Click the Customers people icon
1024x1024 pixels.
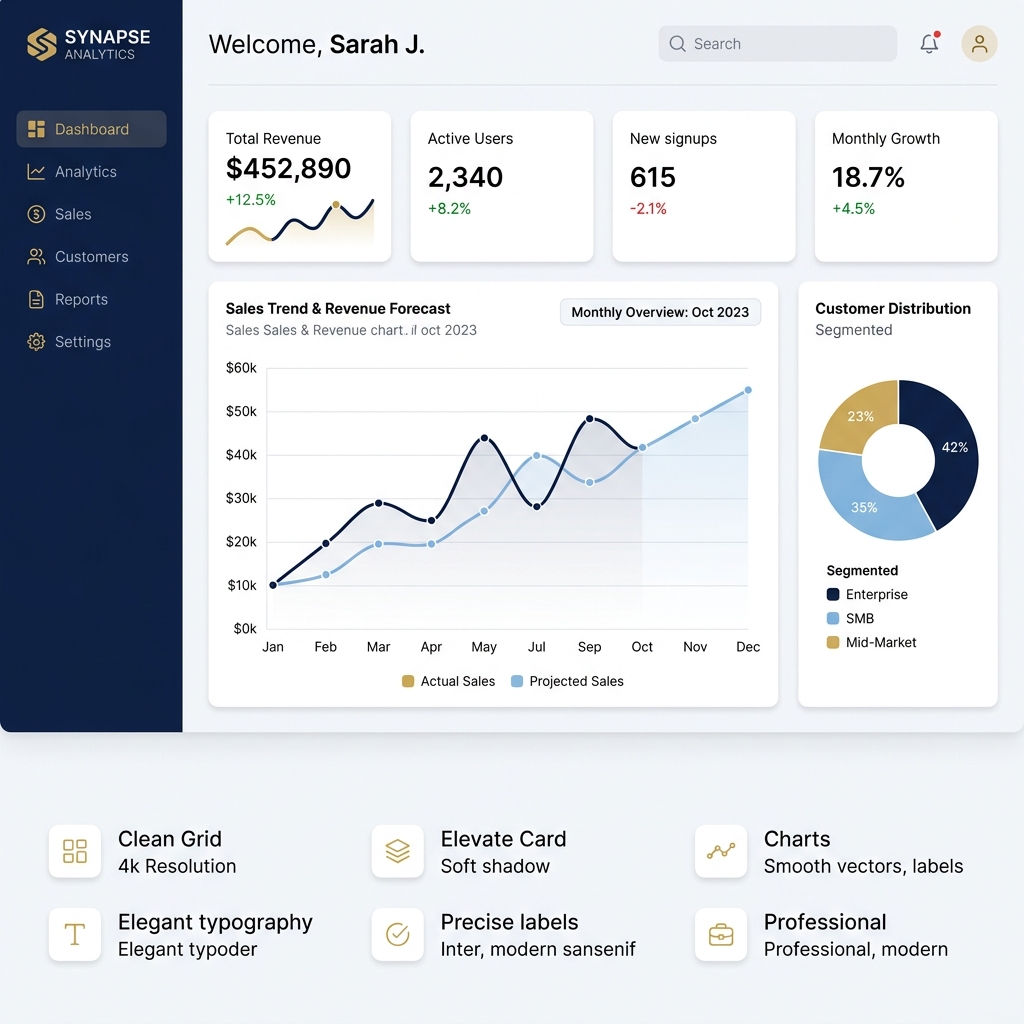tap(36, 257)
